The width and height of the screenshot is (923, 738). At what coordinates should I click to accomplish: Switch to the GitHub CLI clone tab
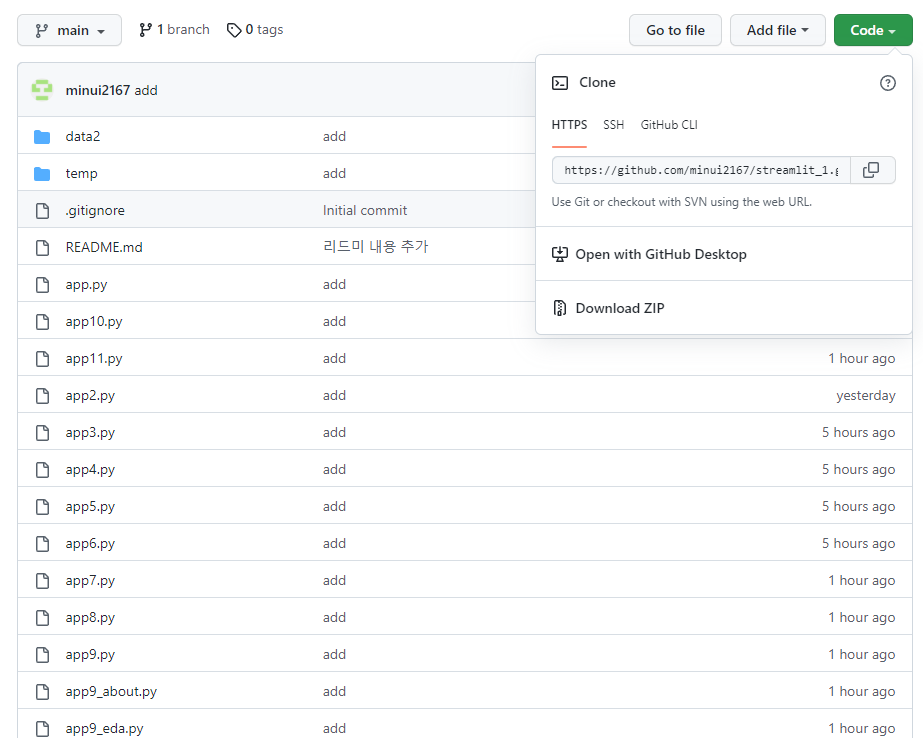coord(669,125)
